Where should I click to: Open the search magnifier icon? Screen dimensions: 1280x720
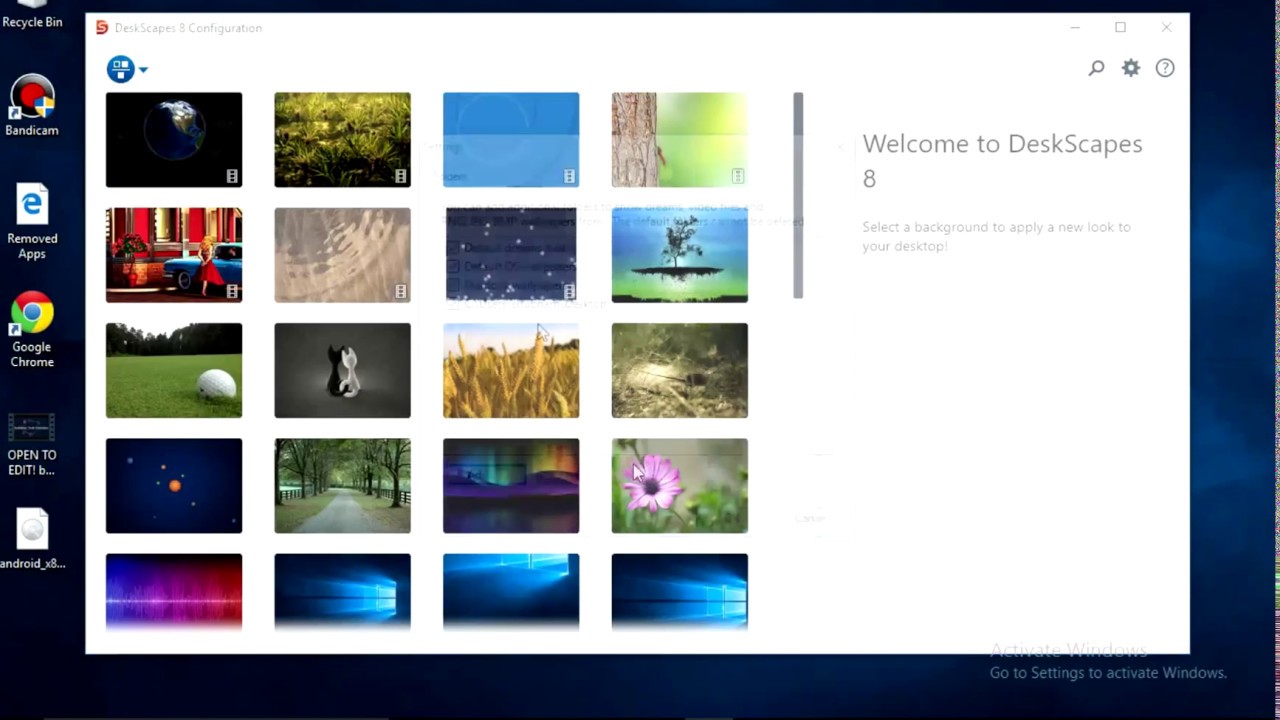click(1096, 68)
